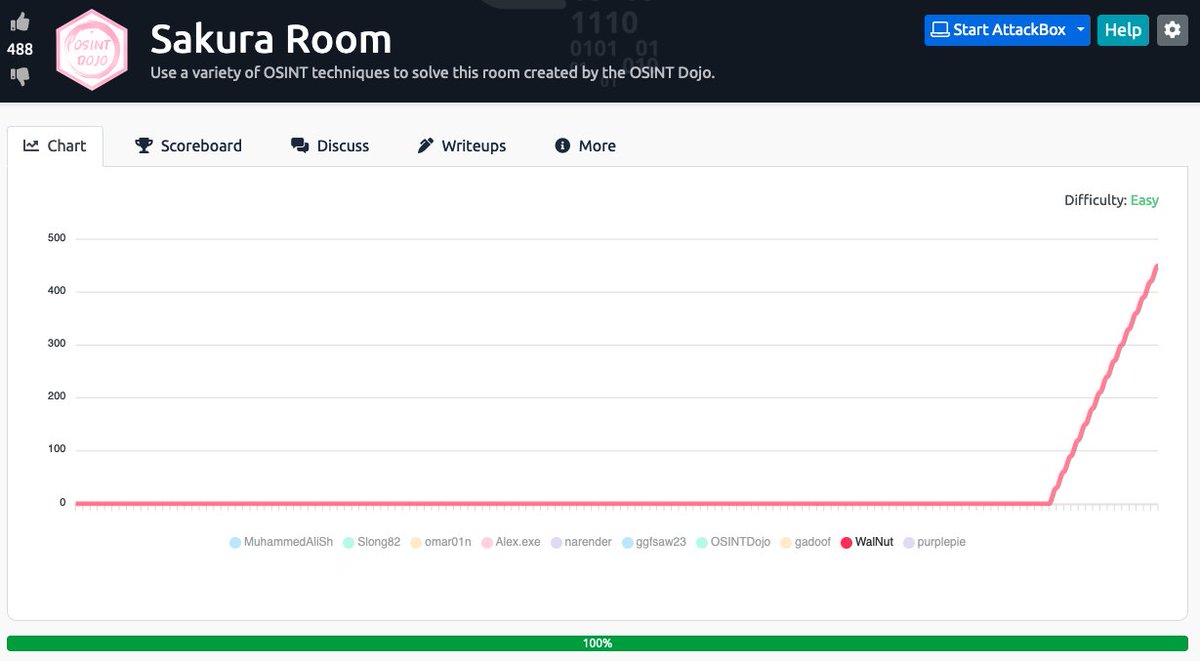Open the Start AttackBox dropdown arrow
Viewport: 1200px width, 661px height.
1078,30
